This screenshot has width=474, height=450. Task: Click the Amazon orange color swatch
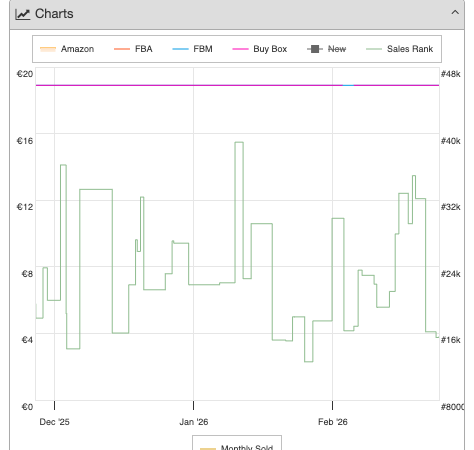pyautogui.click(x=48, y=49)
